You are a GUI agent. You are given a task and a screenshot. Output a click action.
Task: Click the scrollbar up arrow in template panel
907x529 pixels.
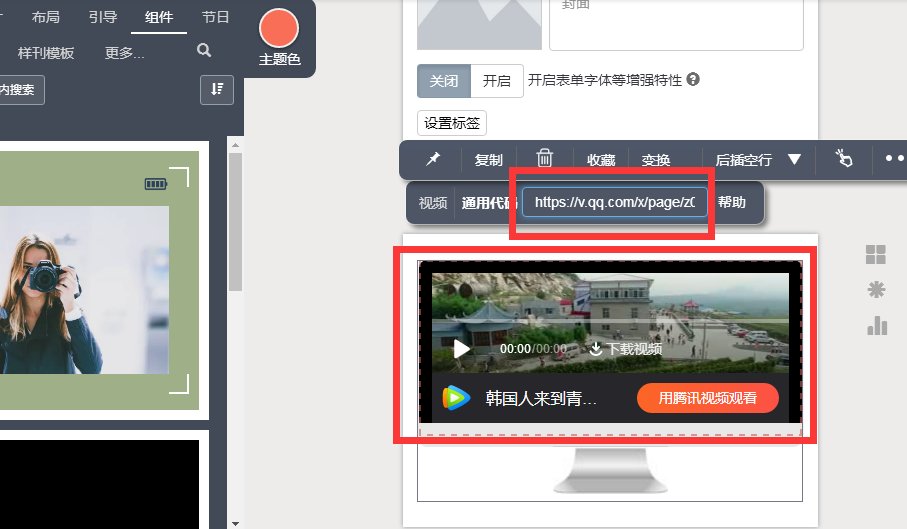[235, 145]
